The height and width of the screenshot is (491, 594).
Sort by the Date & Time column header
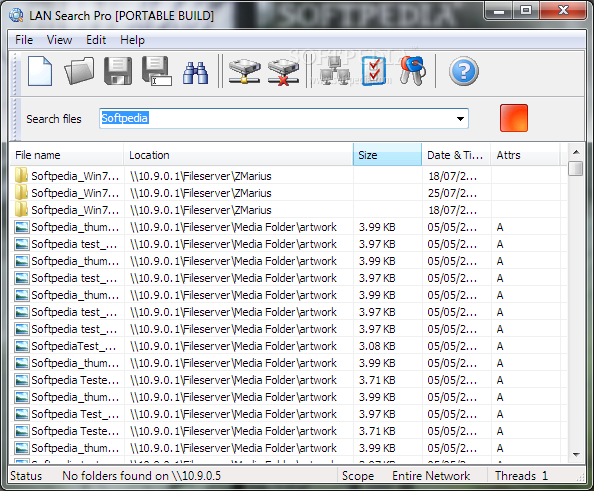coord(456,155)
